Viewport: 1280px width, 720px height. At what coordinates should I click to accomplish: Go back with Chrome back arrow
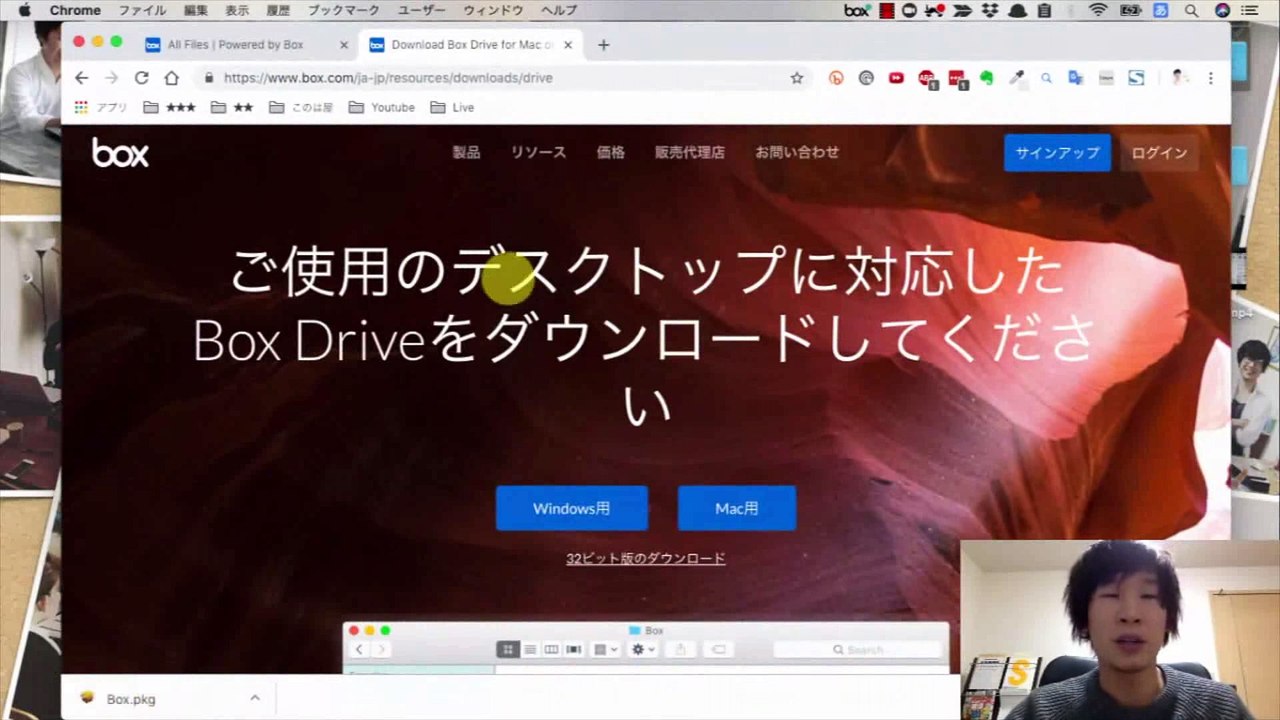(x=82, y=78)
